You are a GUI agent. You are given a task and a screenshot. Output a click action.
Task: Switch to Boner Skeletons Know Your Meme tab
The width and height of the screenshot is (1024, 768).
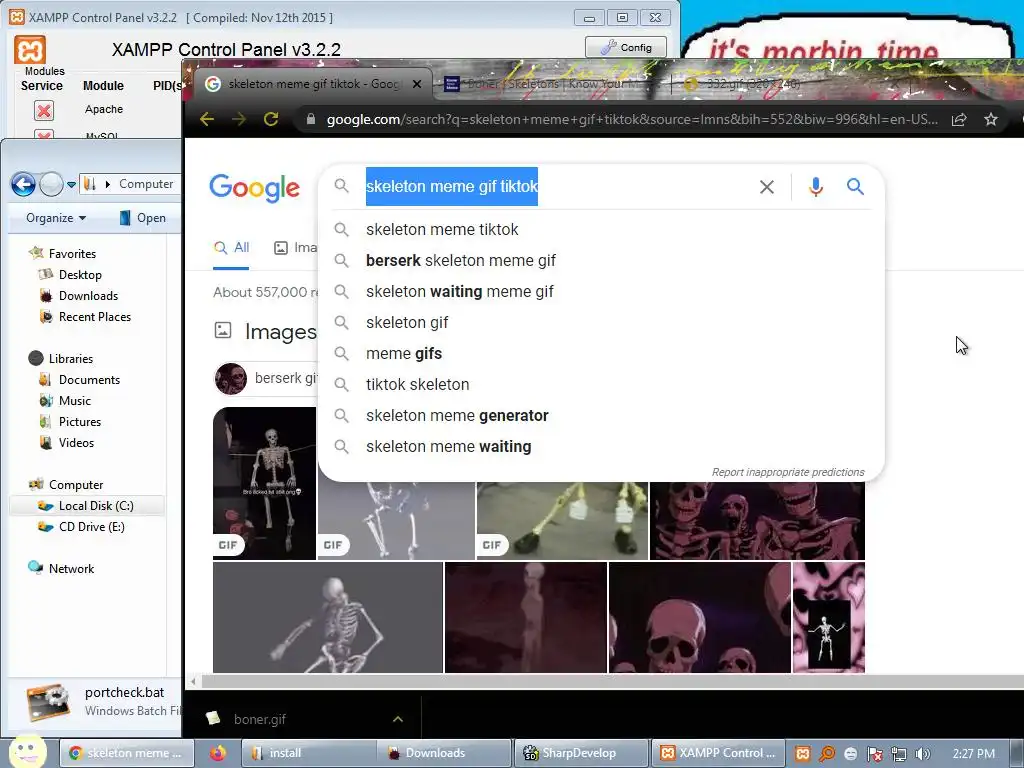[551, 84]
